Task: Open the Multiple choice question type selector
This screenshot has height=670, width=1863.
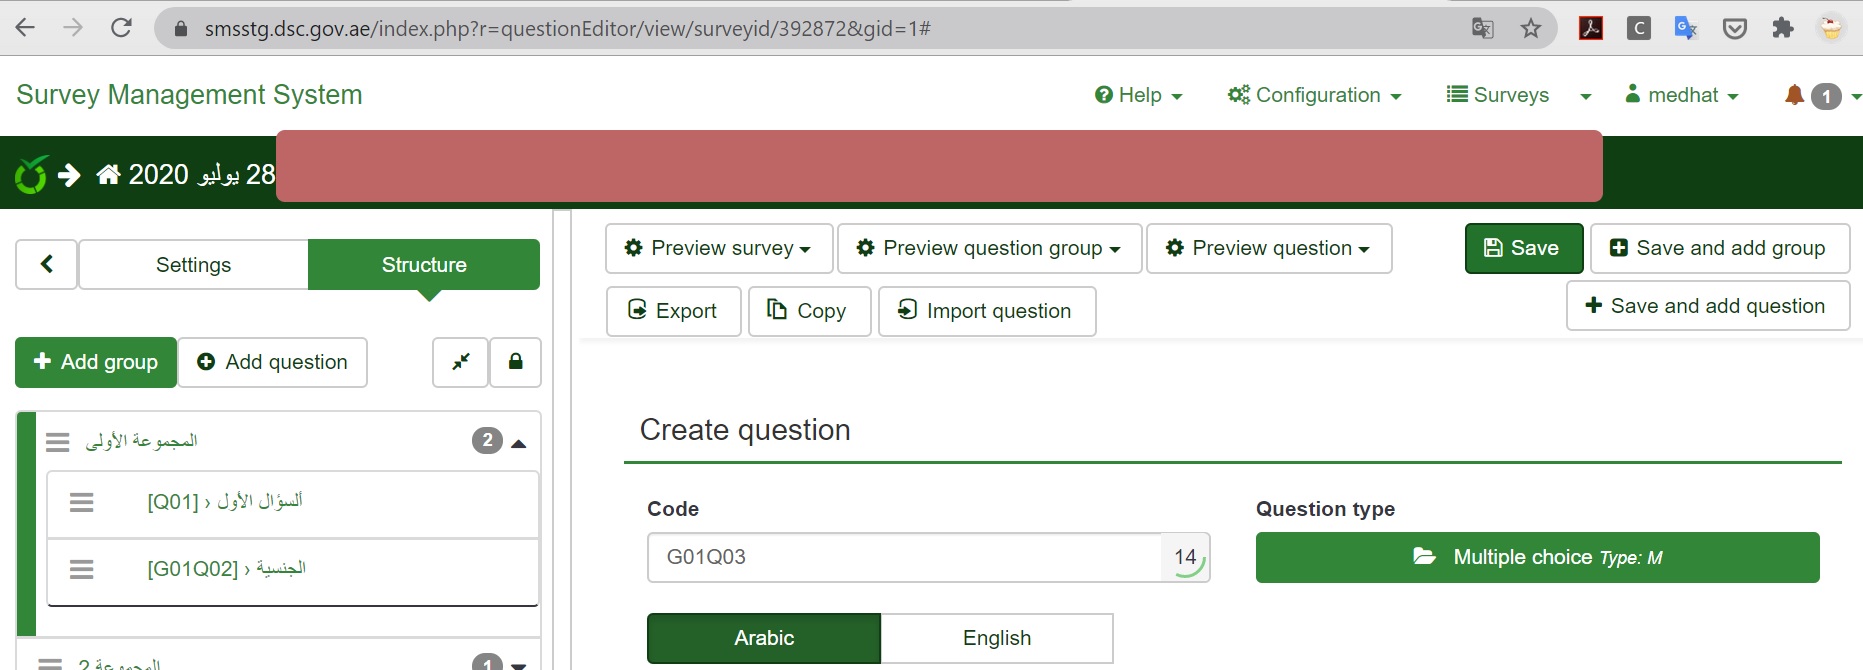Action: [x=1537, y=557]
